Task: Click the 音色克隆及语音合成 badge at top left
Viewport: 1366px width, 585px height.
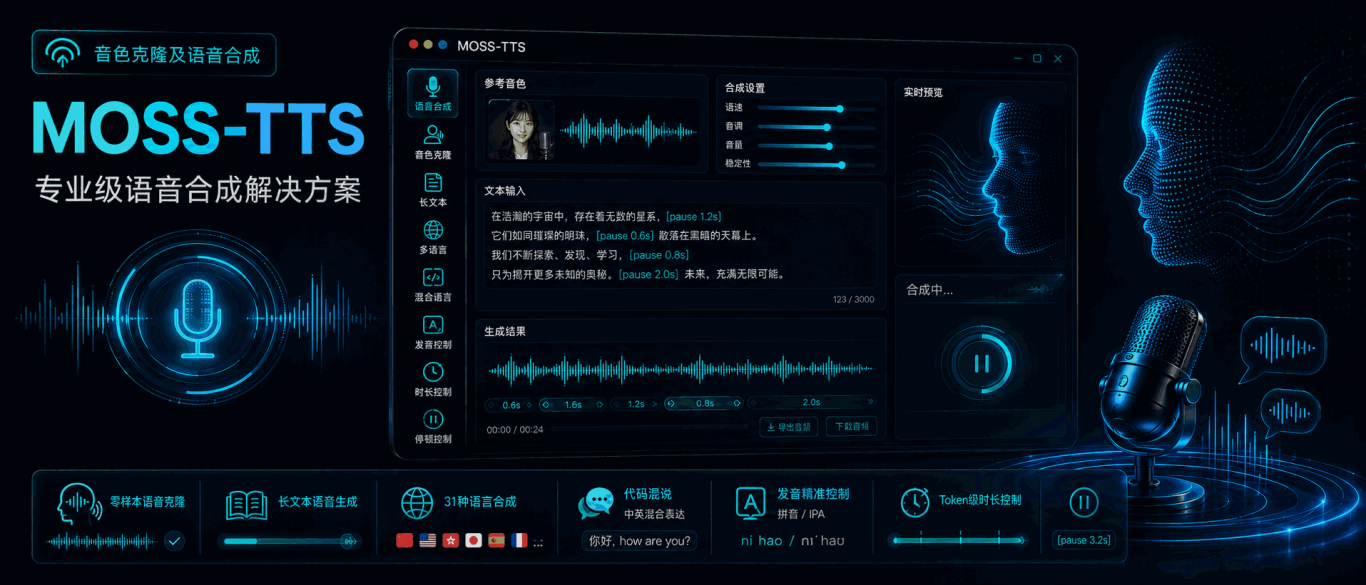Action: tap(154, 54)
